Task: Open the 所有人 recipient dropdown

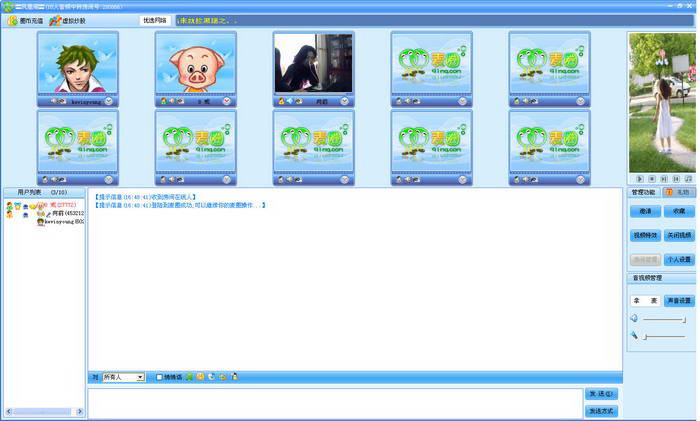Action: [124, 377]
